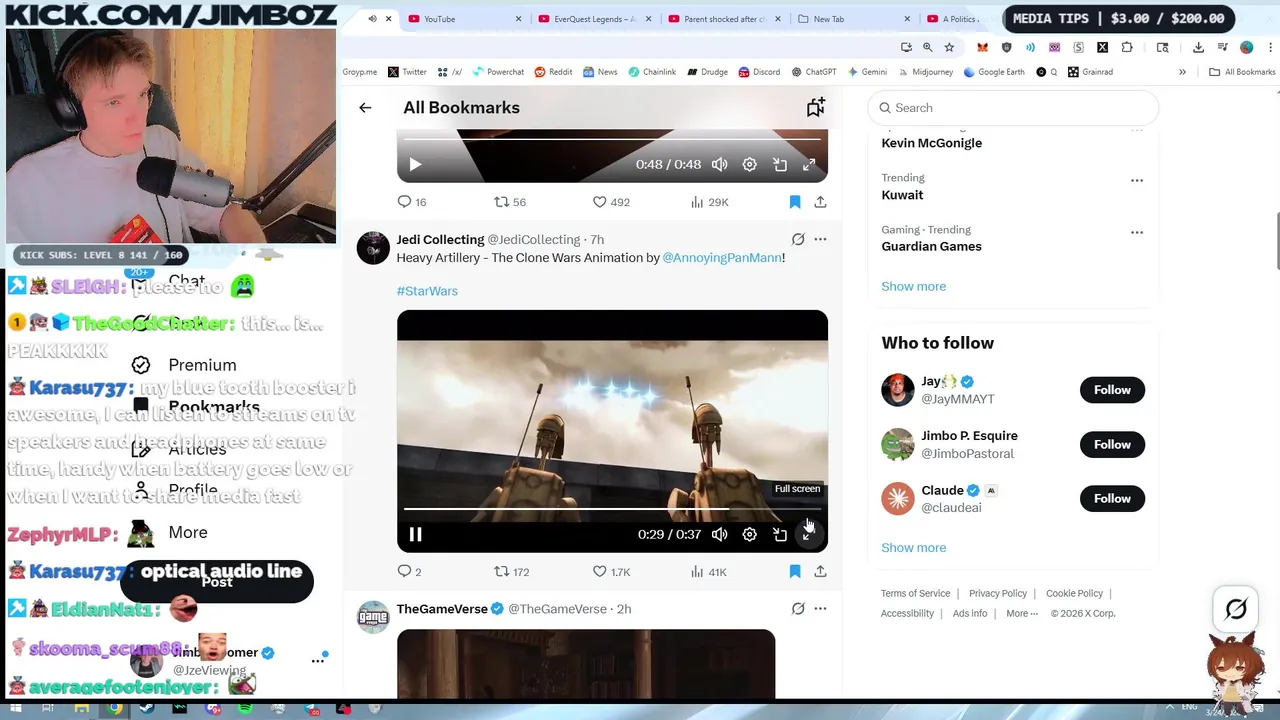The width and height of the screenshot is (1280, 720).
Task: Follow Jay @JayMMAYT
Action: pyautogui.click(x=1112, y=390)
